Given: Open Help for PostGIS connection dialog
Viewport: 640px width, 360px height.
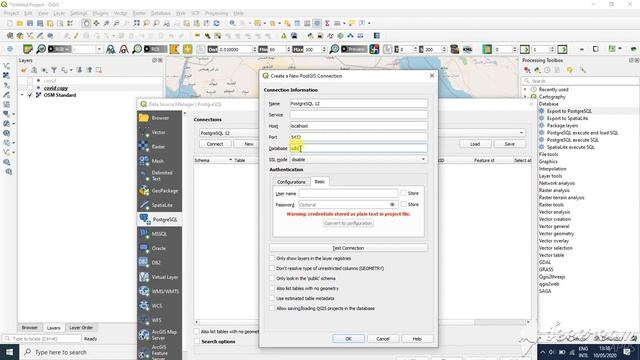Looking at the screenshot, I should click(x=417, y=339).
